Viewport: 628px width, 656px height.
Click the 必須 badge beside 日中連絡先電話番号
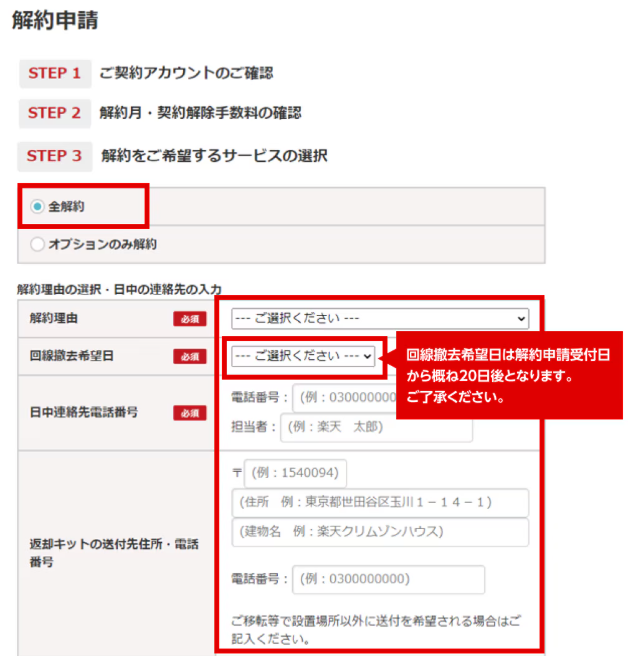(x=190, y=413)
